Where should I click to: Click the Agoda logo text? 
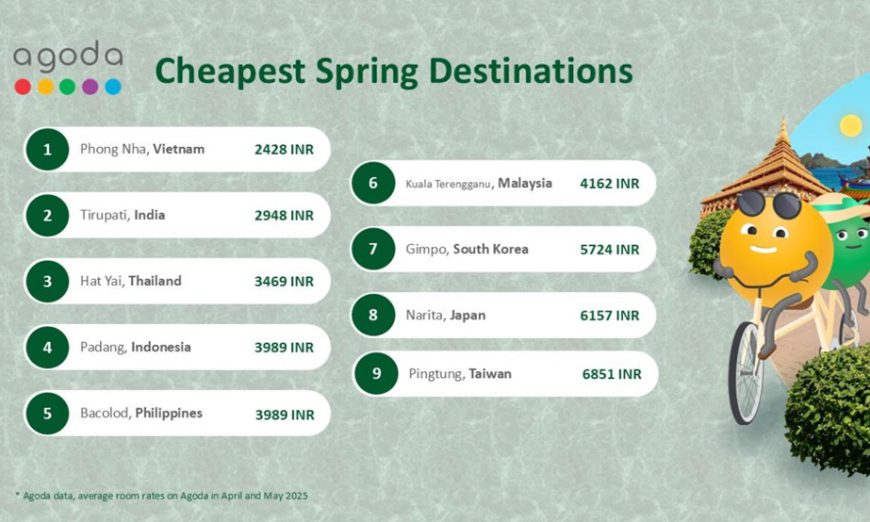pyautogui.click(x=68, y=56)
